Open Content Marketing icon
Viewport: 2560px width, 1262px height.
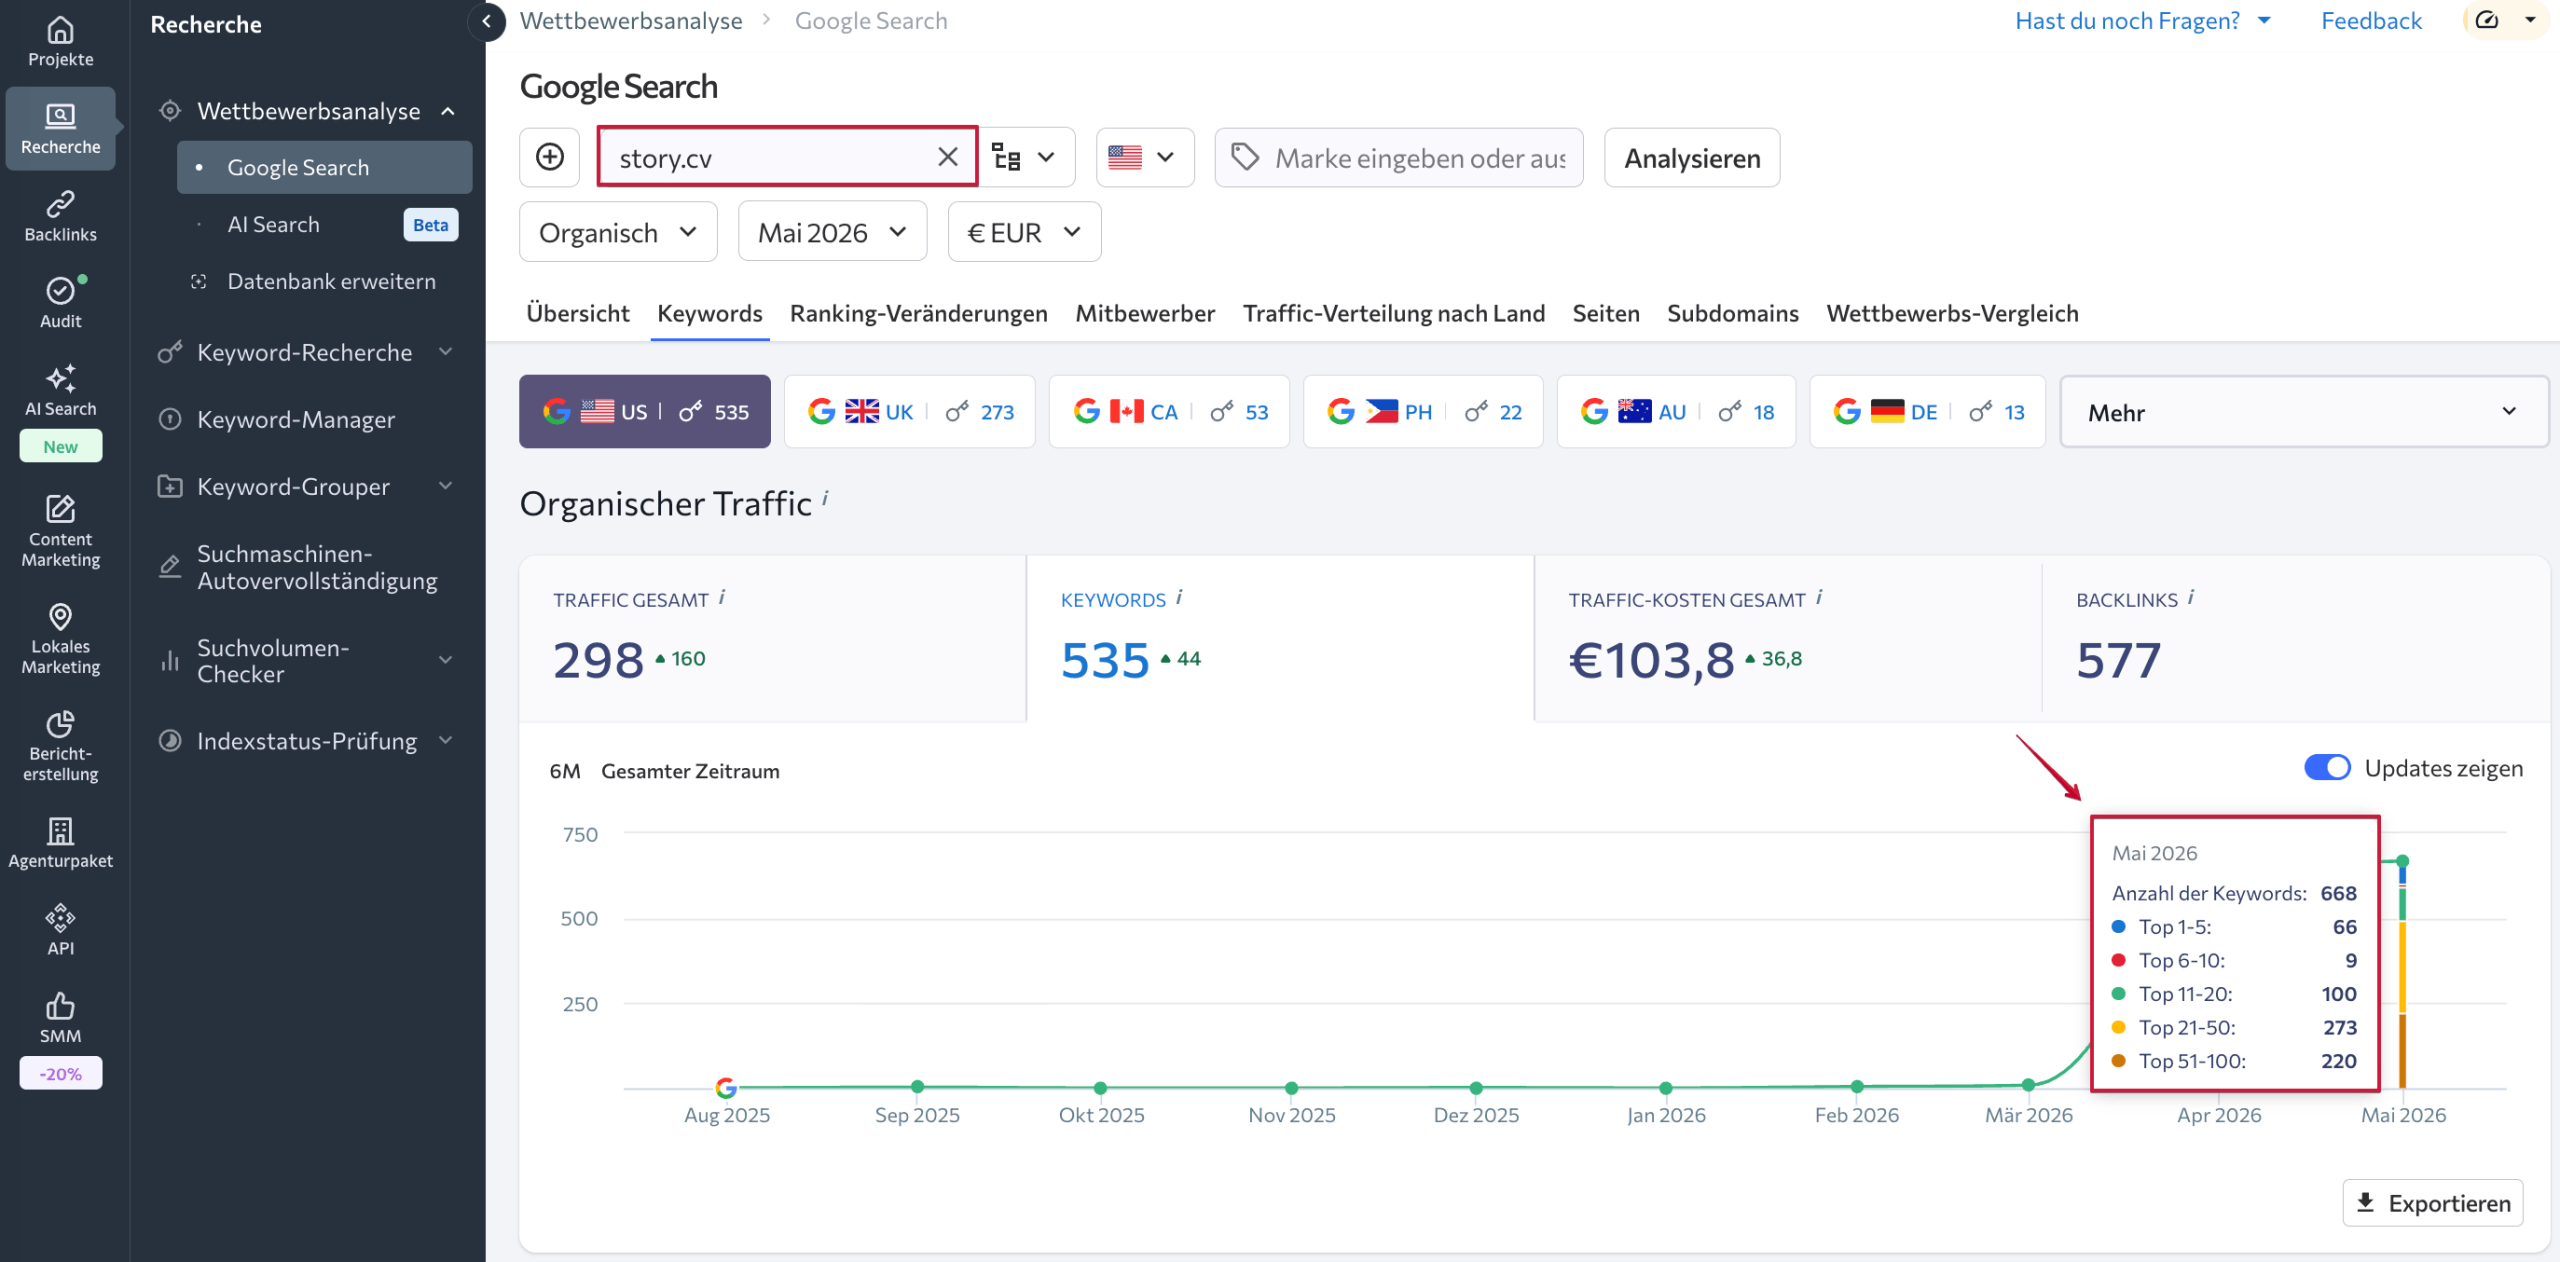pyautogui.click(x=60, y=530)
